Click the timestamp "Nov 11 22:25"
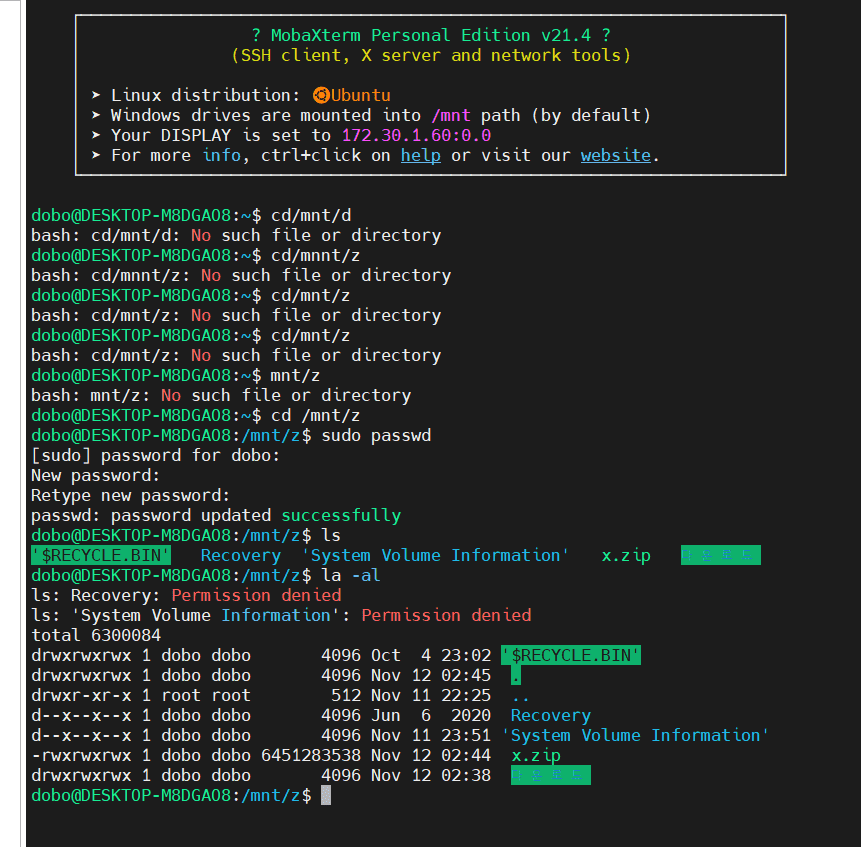This screenshot has height=847, width=861. 431,695
